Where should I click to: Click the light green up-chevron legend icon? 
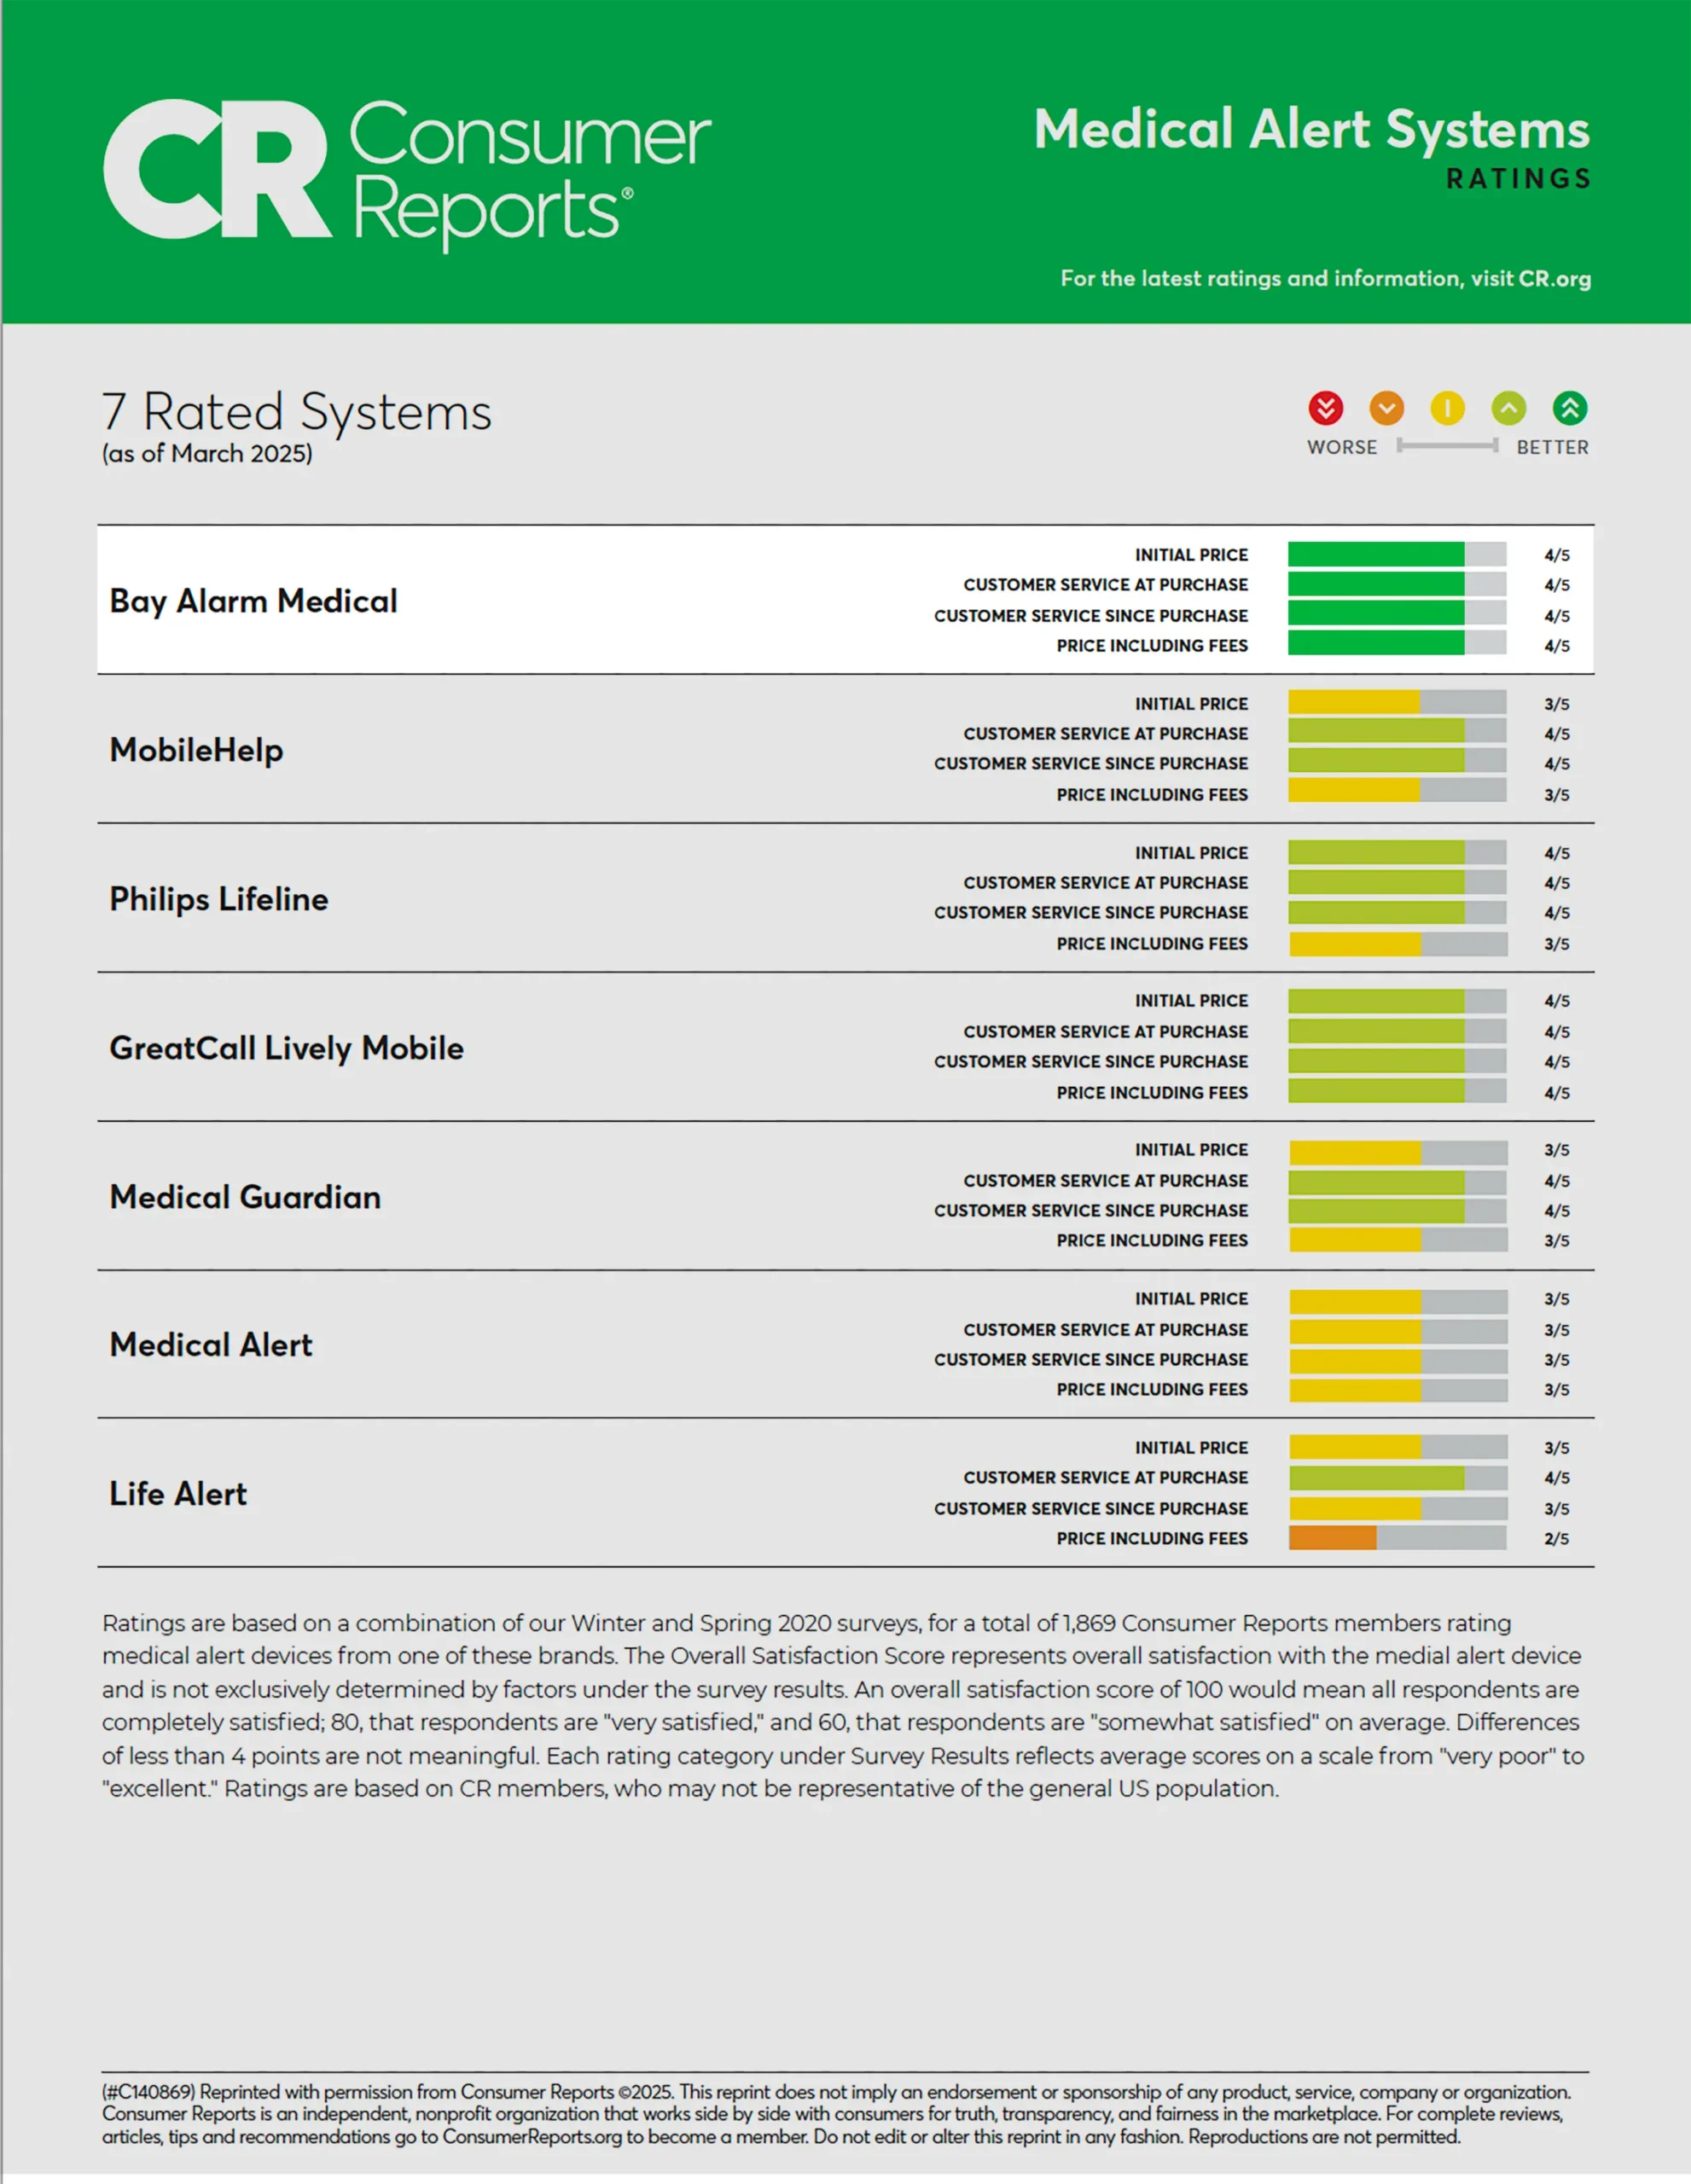pyautogui.click(x=1509, y=408)
